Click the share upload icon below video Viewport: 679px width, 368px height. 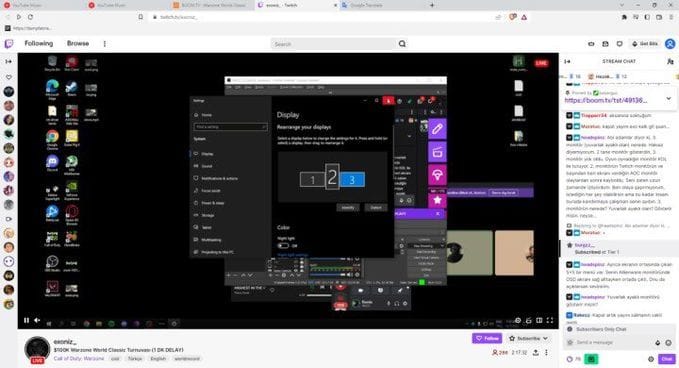(536, 353)
